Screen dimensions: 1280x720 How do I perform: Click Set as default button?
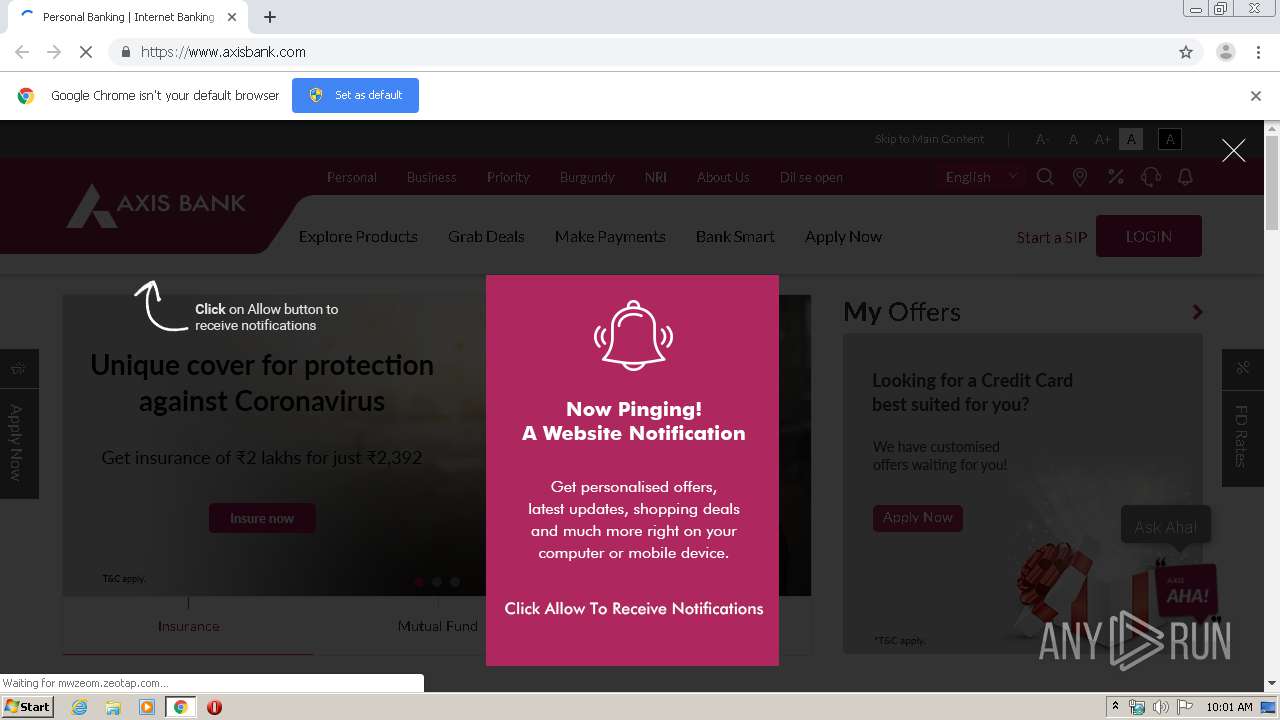coord(355,95)
